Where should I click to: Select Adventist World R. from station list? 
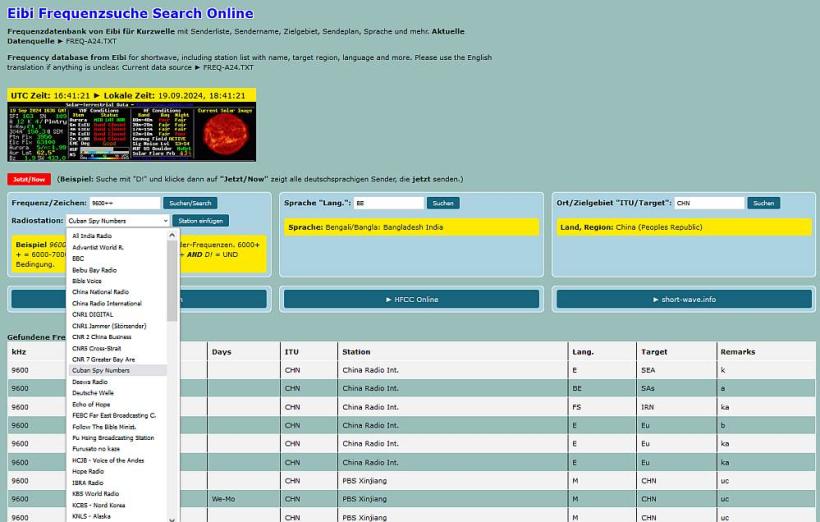pos(118,247)
